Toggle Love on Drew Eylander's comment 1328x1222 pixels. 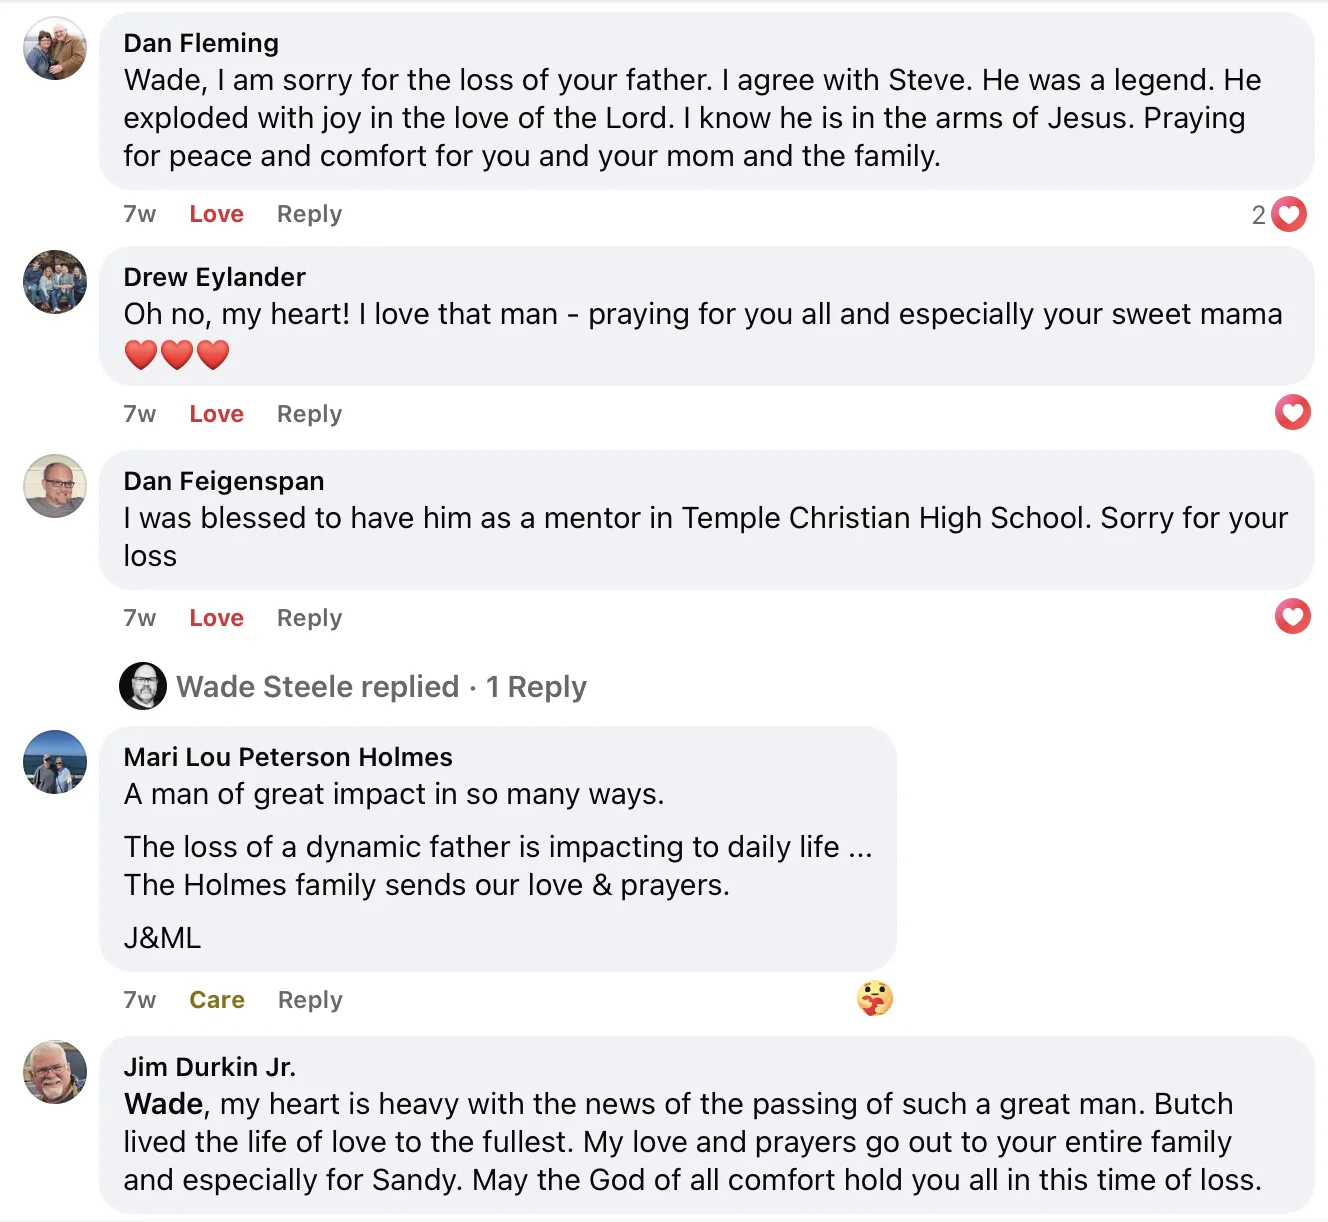[216, 414]
